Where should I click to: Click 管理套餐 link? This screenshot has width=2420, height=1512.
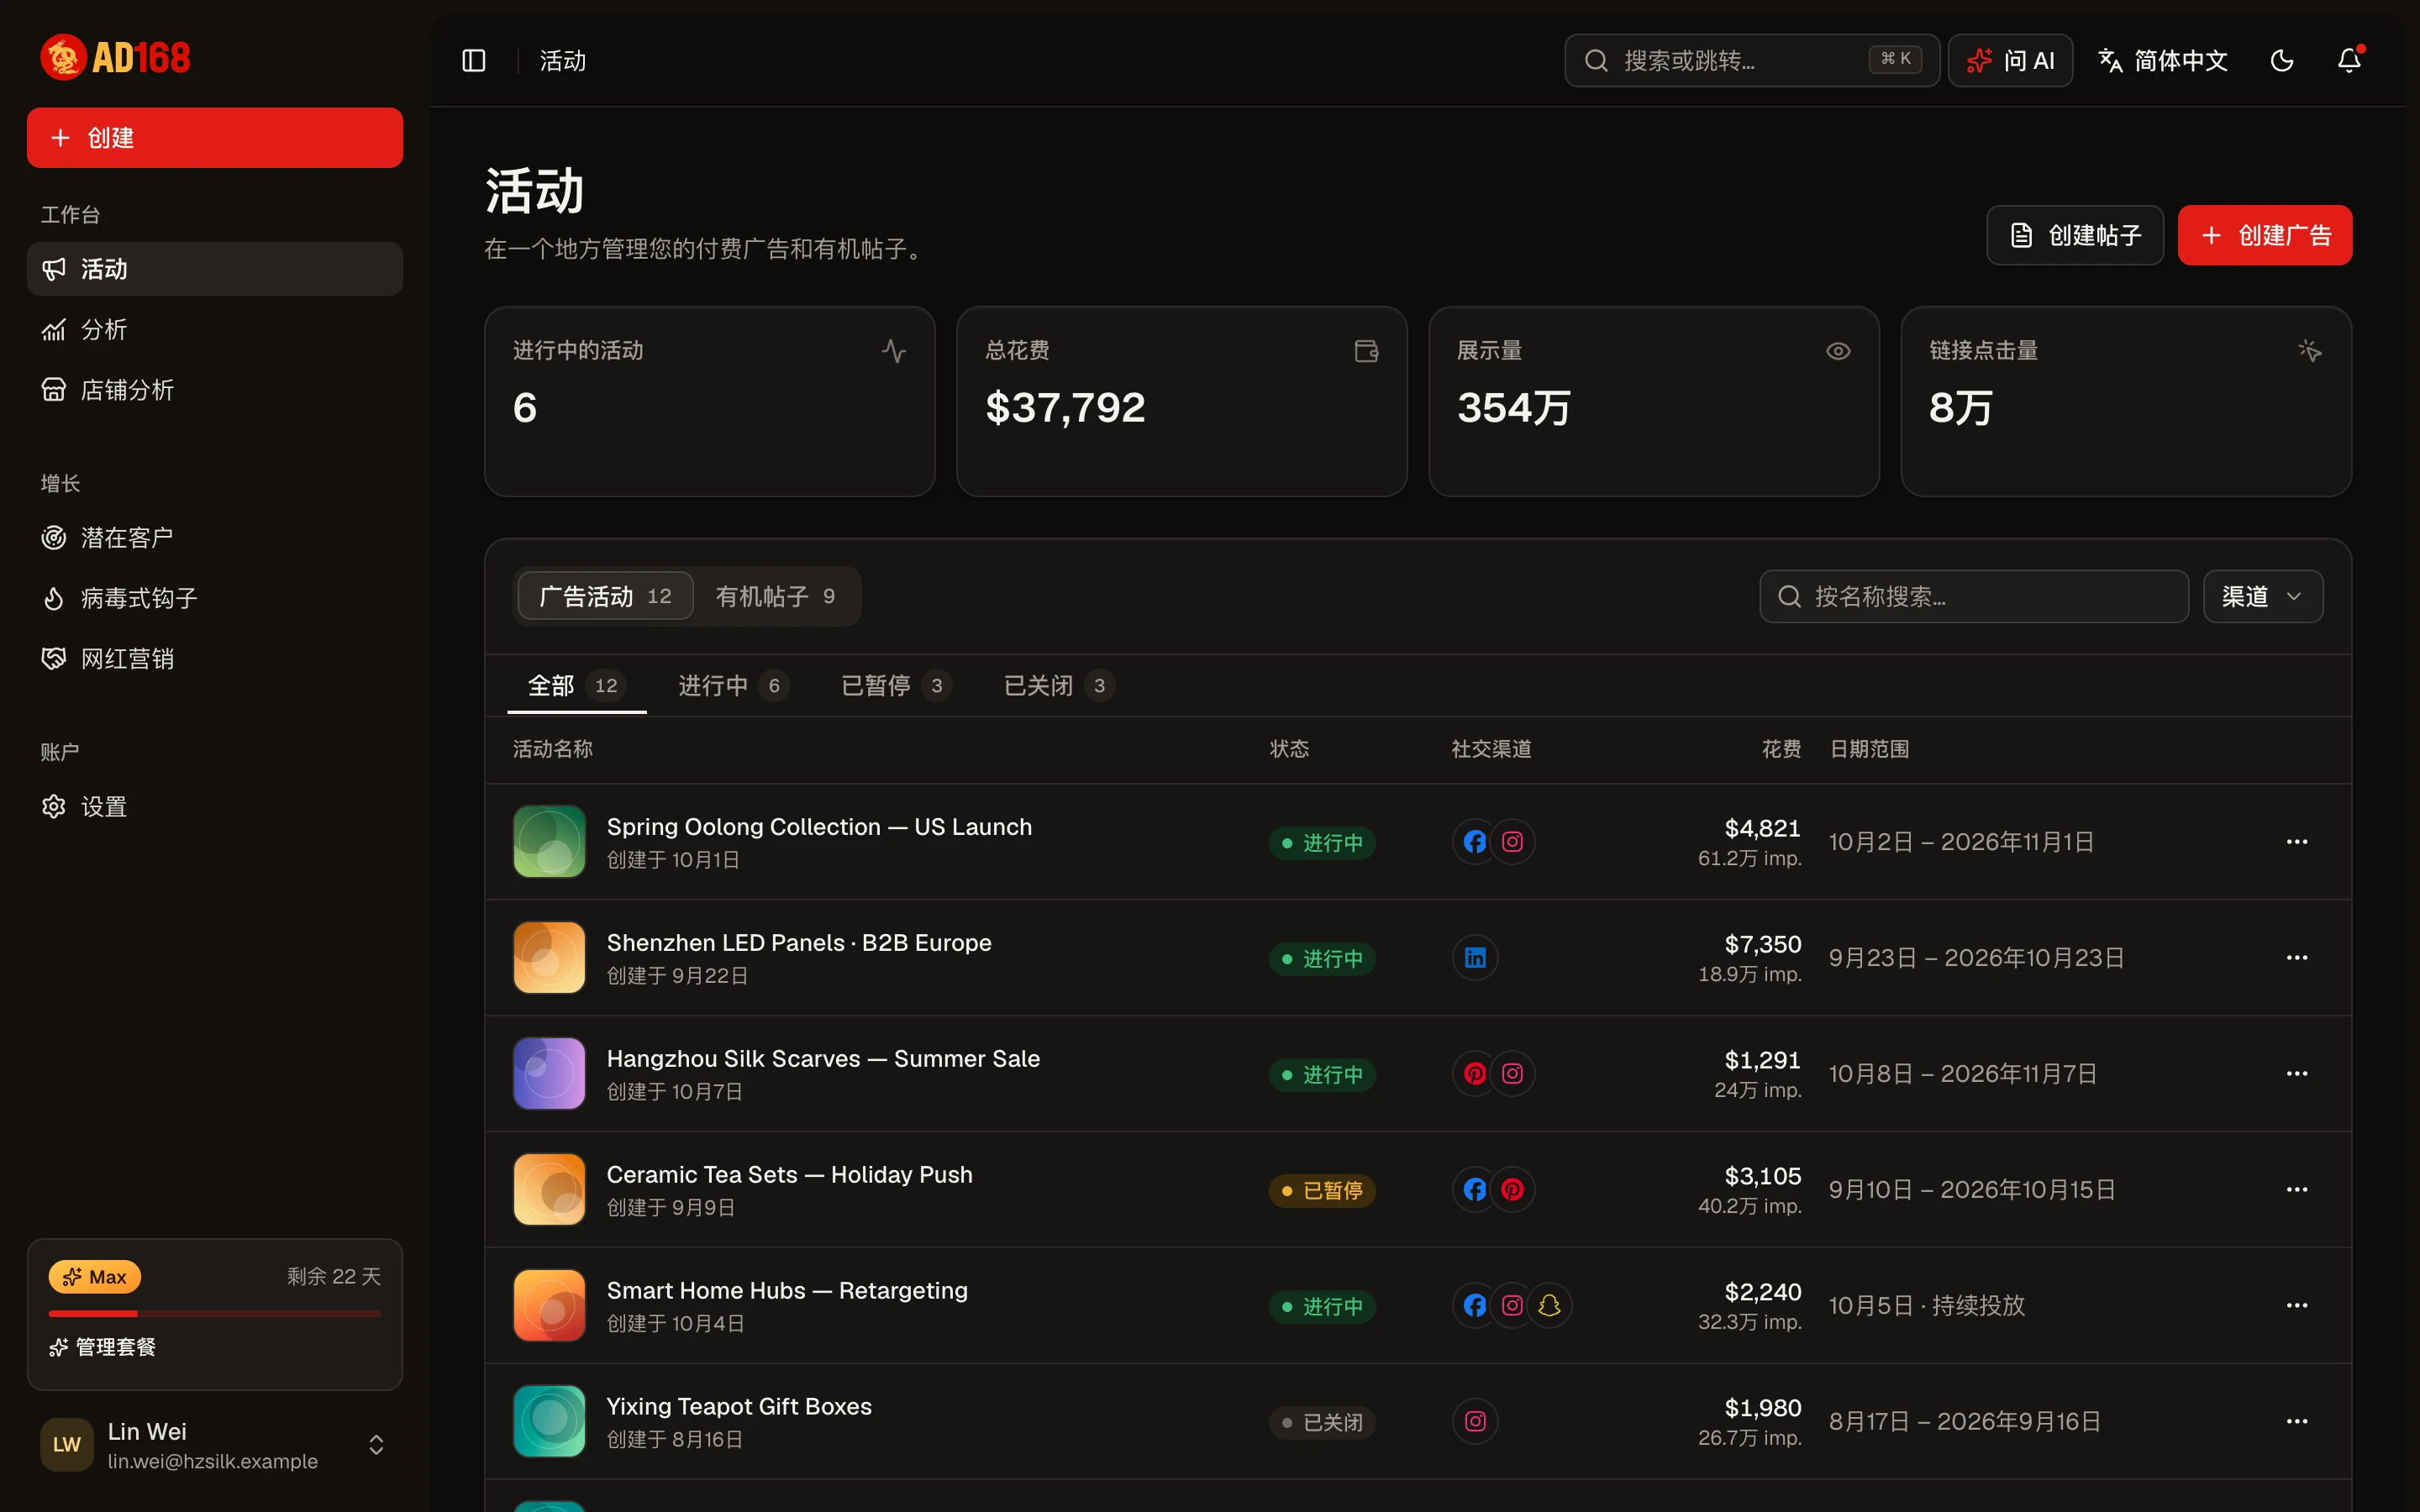pos(103,1347)
